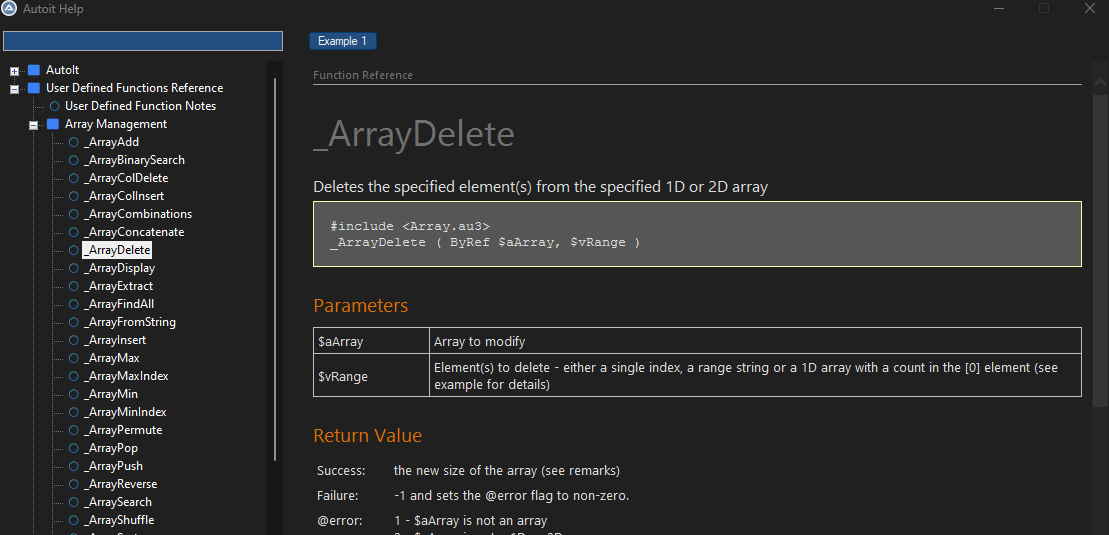The image size is (1109, 535).
Task: Open the _ArrayPop page
Action: (110, 448)
